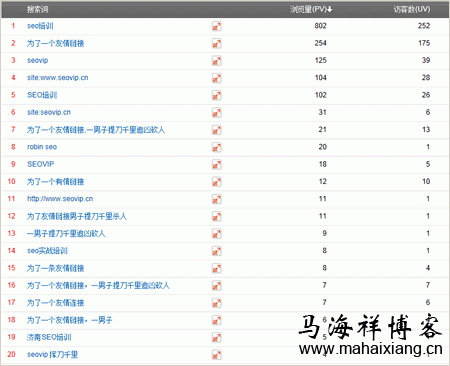Open the seovip 提刀千里 keyword link
450x366 pixels.
click(x=52, y=355)
